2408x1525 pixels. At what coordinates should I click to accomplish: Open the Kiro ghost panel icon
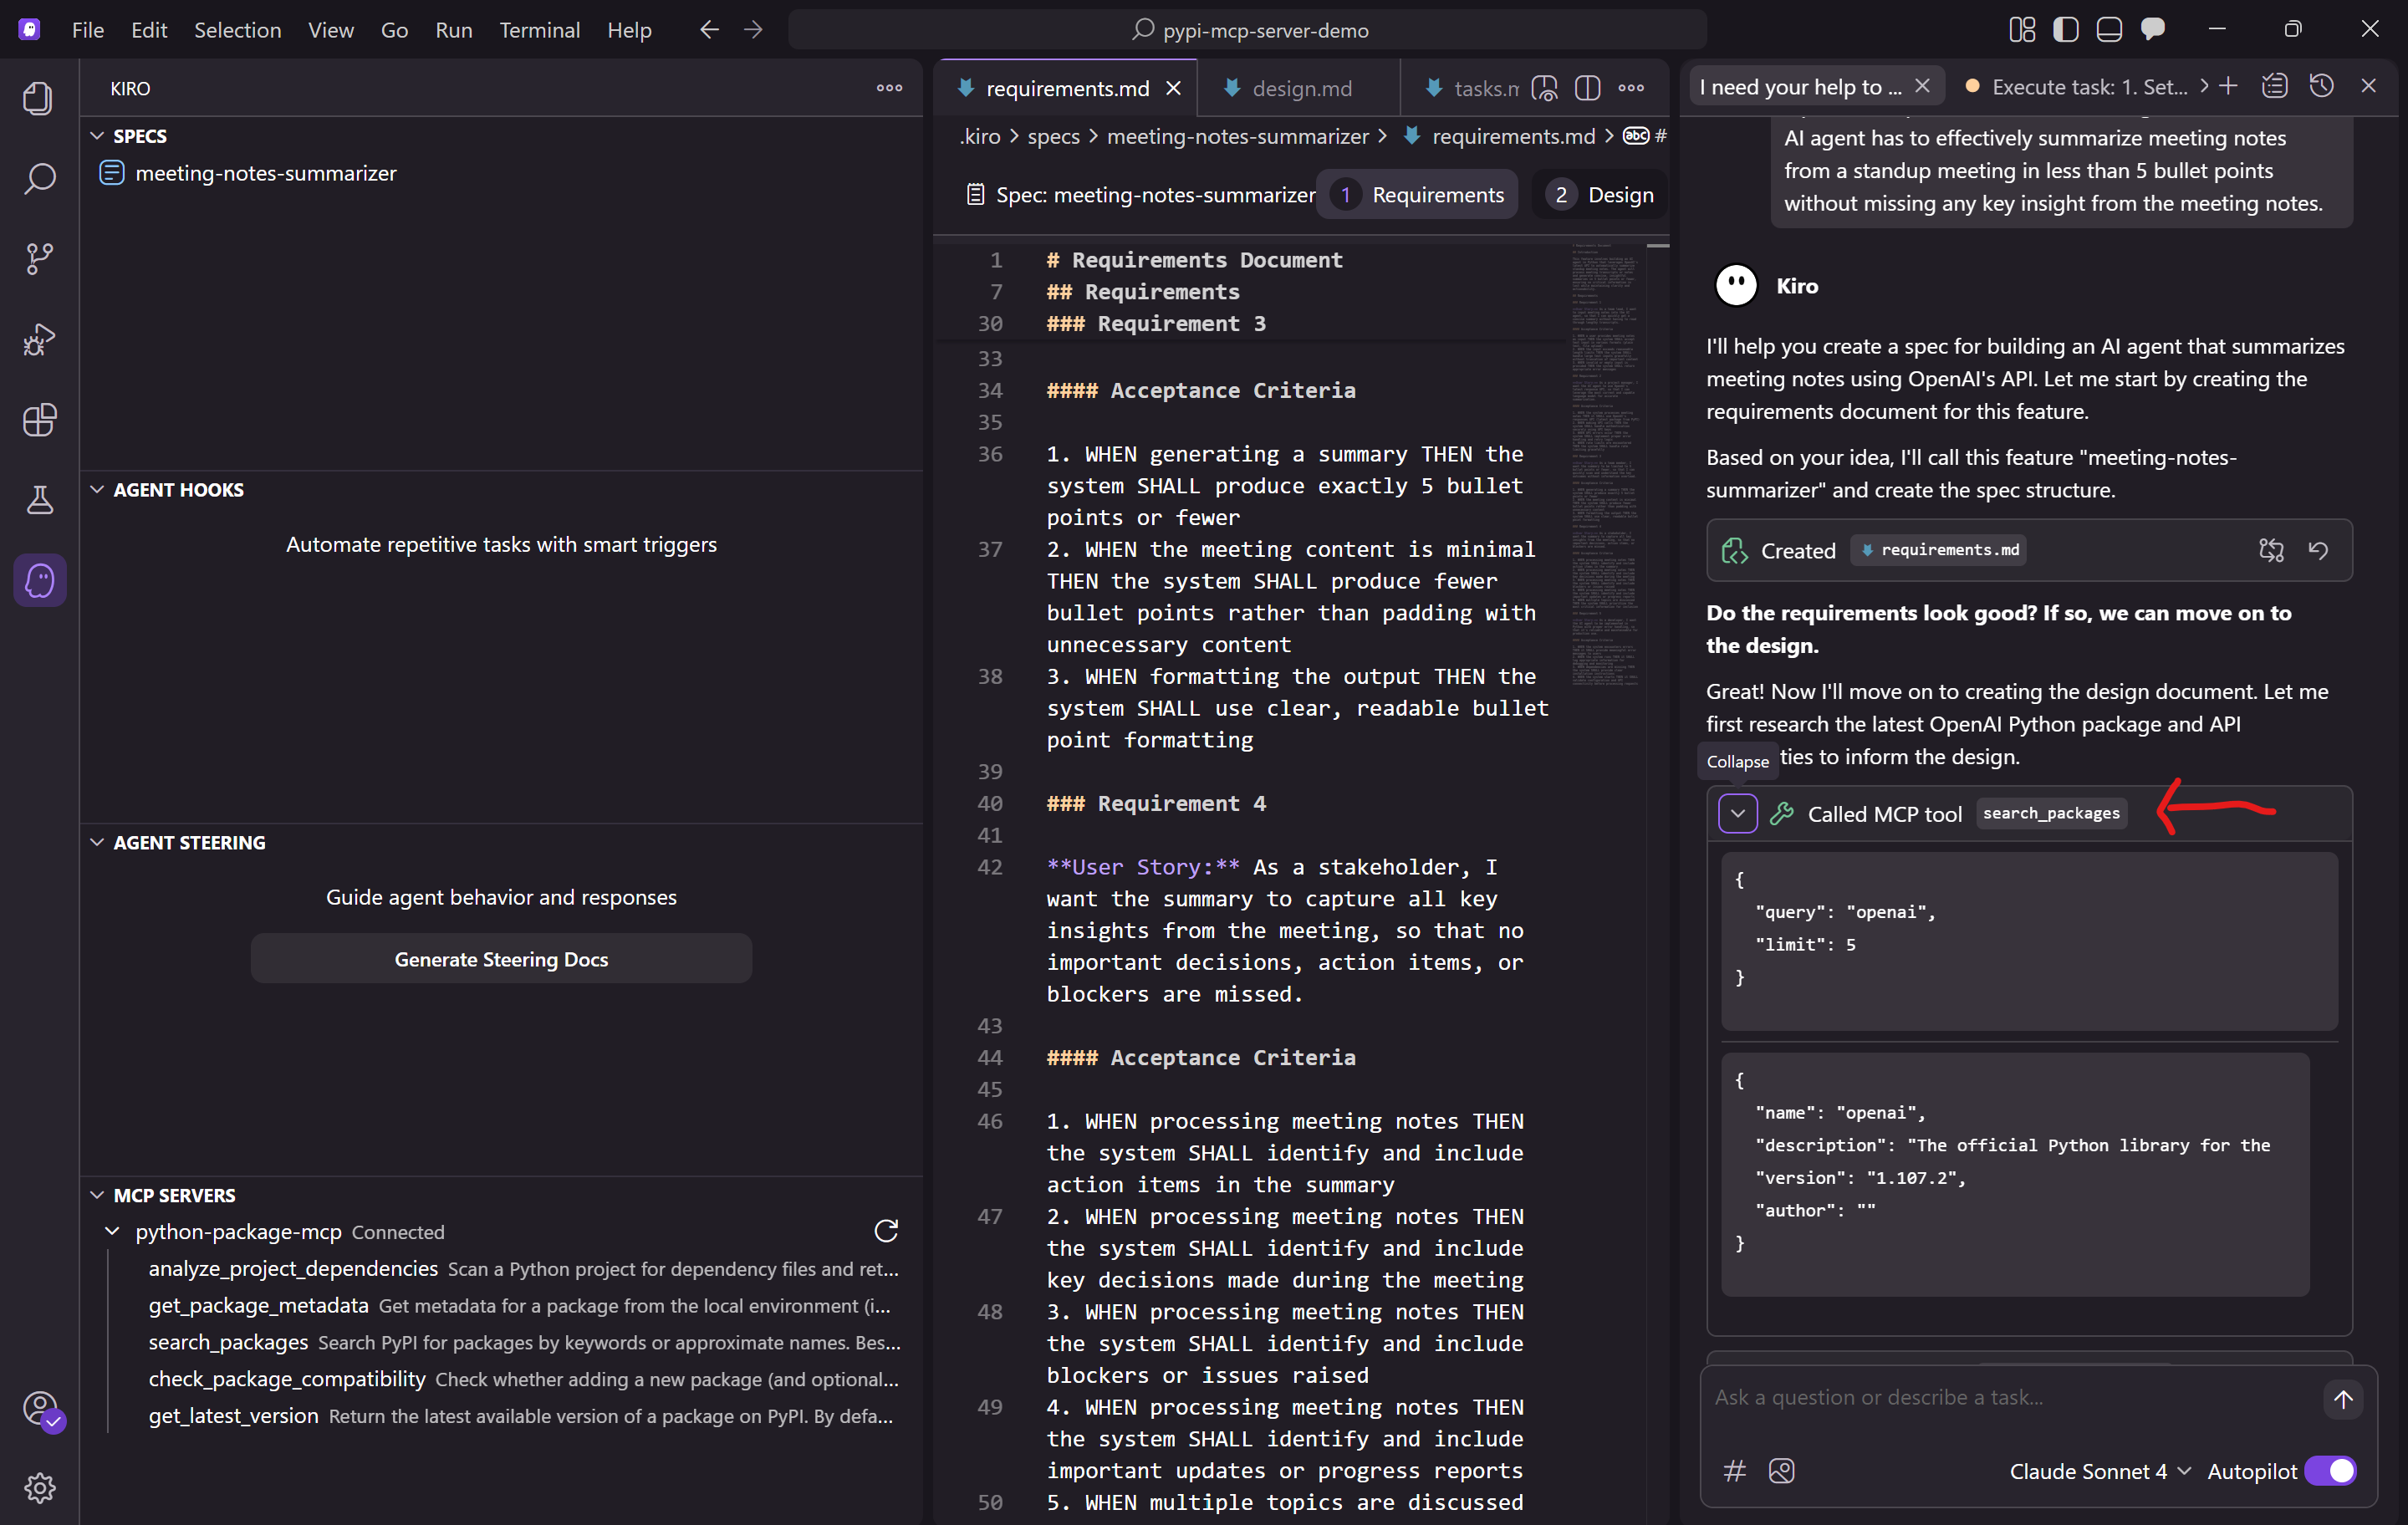click(x=40, y=580)
